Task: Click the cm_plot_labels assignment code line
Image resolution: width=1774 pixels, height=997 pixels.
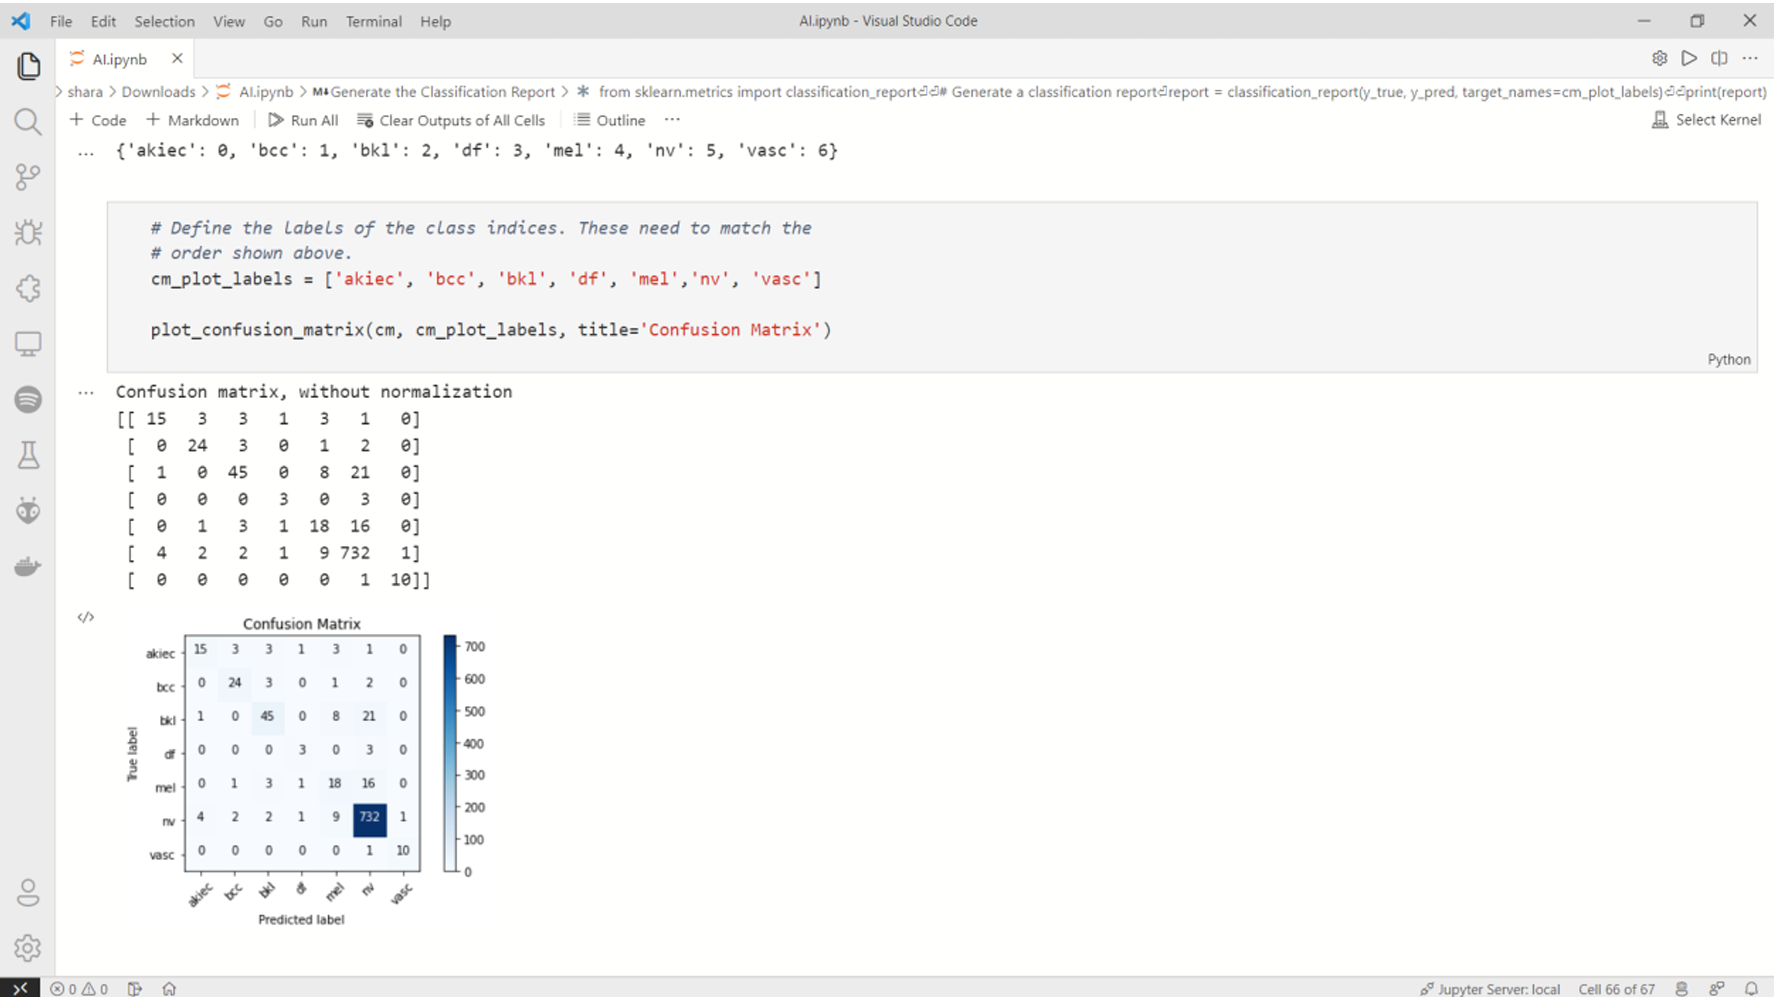Action: (x=486, y=279)
